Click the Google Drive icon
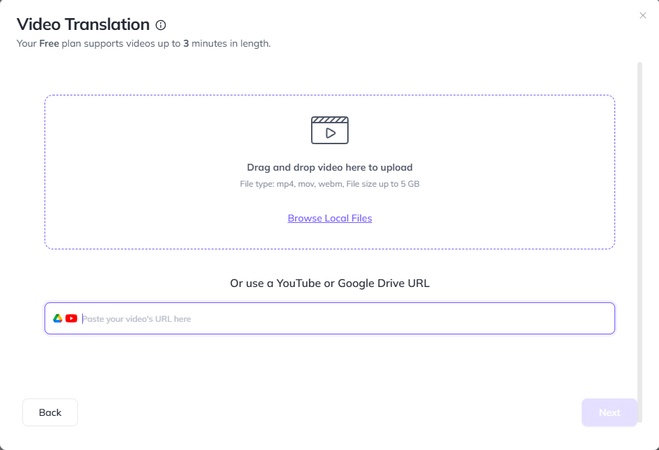Image resolution: width=659 pixels, height=450 pixels. click(58, 318)
